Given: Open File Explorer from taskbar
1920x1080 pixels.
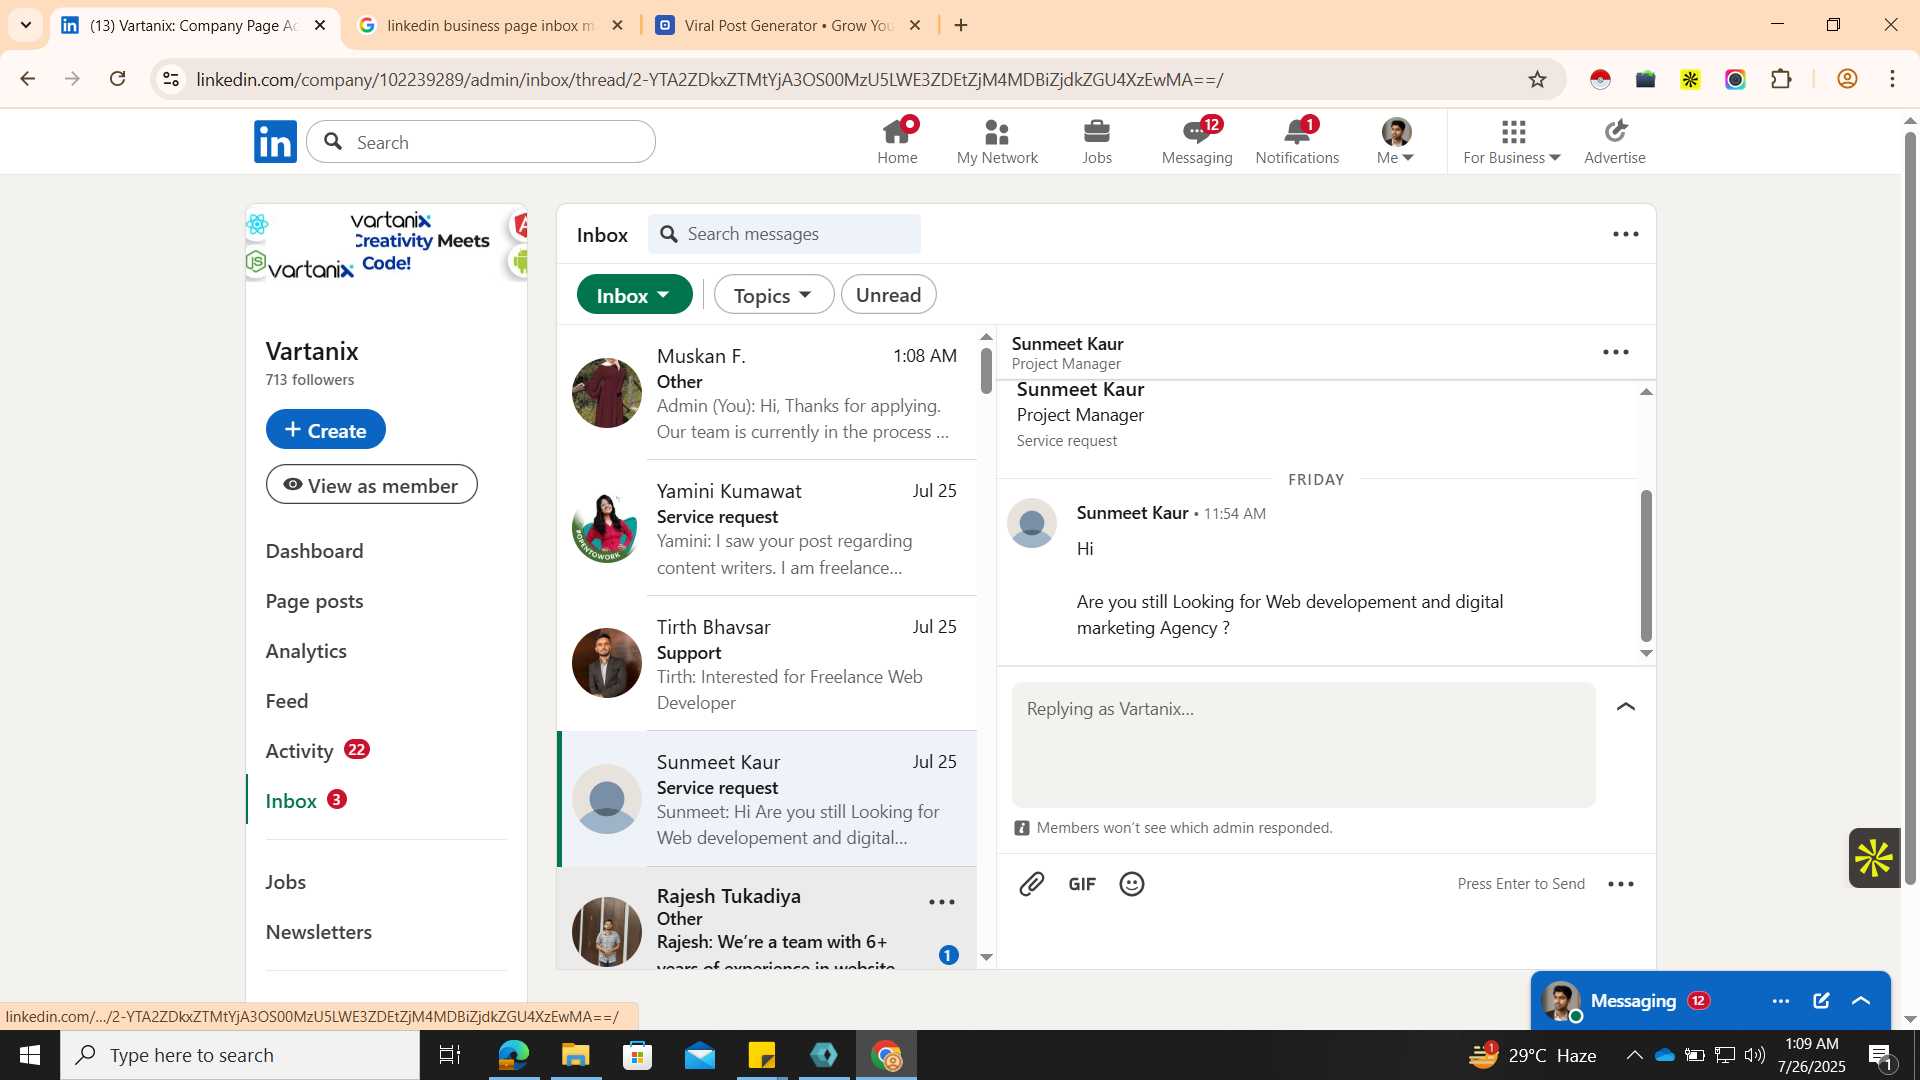Looking at the screenshot, I should [x=575, y=1055].
